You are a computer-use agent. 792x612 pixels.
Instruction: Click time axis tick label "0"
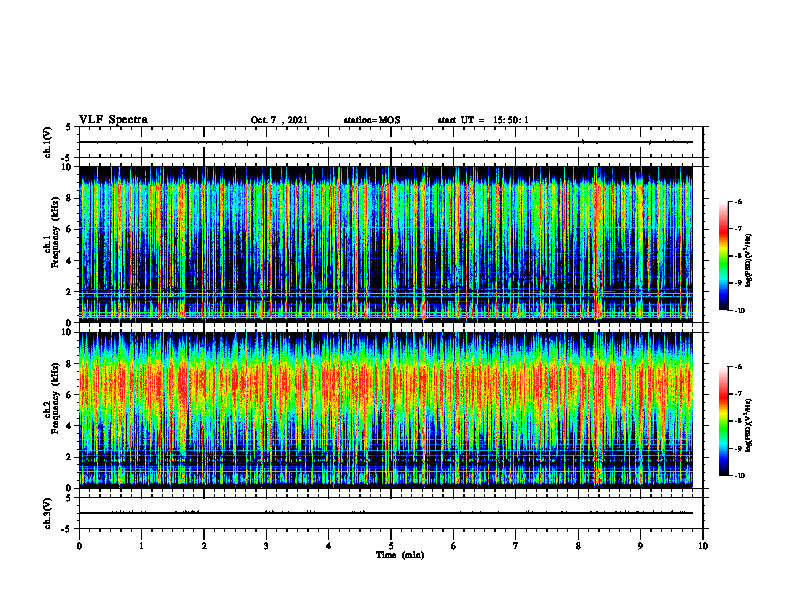coord(79,546)
